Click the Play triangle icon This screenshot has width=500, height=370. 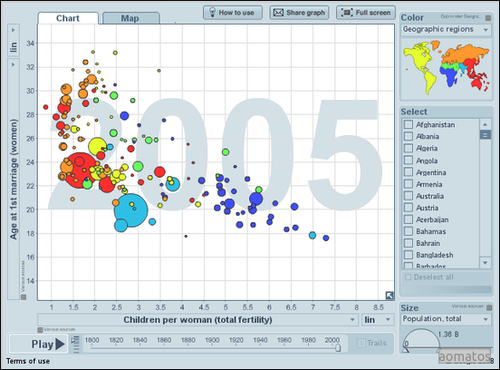click(60, 344)
